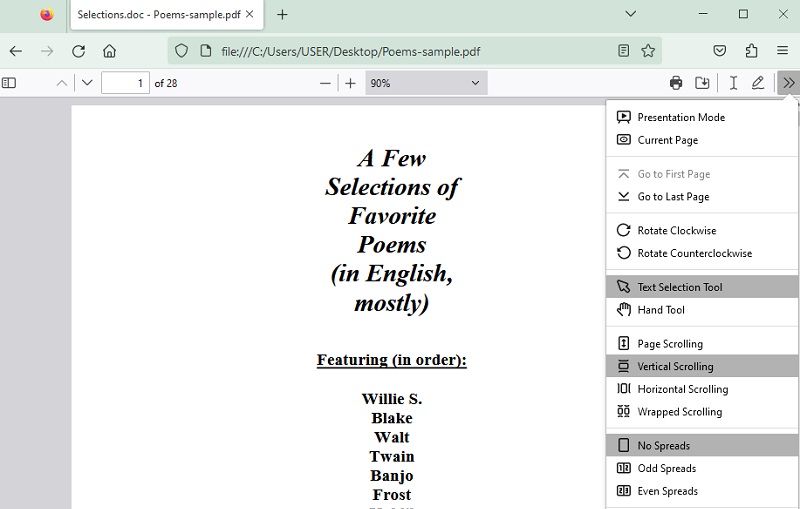Toggle reader view icon in address bar
Viewport: 800px width, 509px height.
623,50
